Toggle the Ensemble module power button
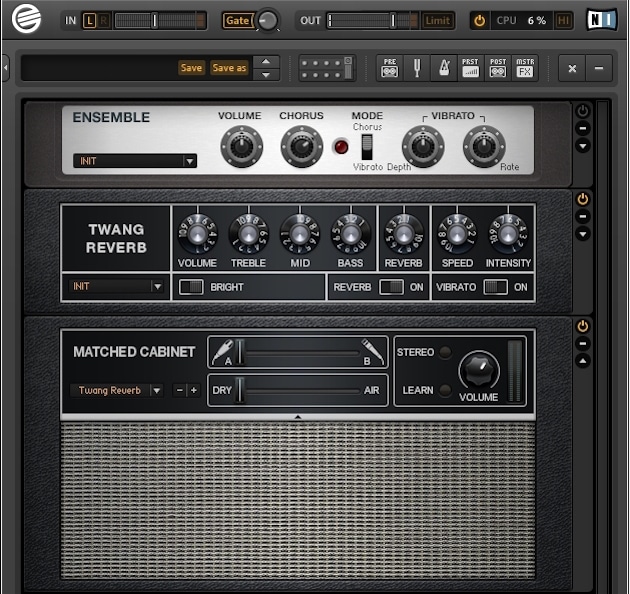The height and width of the screenshot is (594, 630). coord(583,111)
